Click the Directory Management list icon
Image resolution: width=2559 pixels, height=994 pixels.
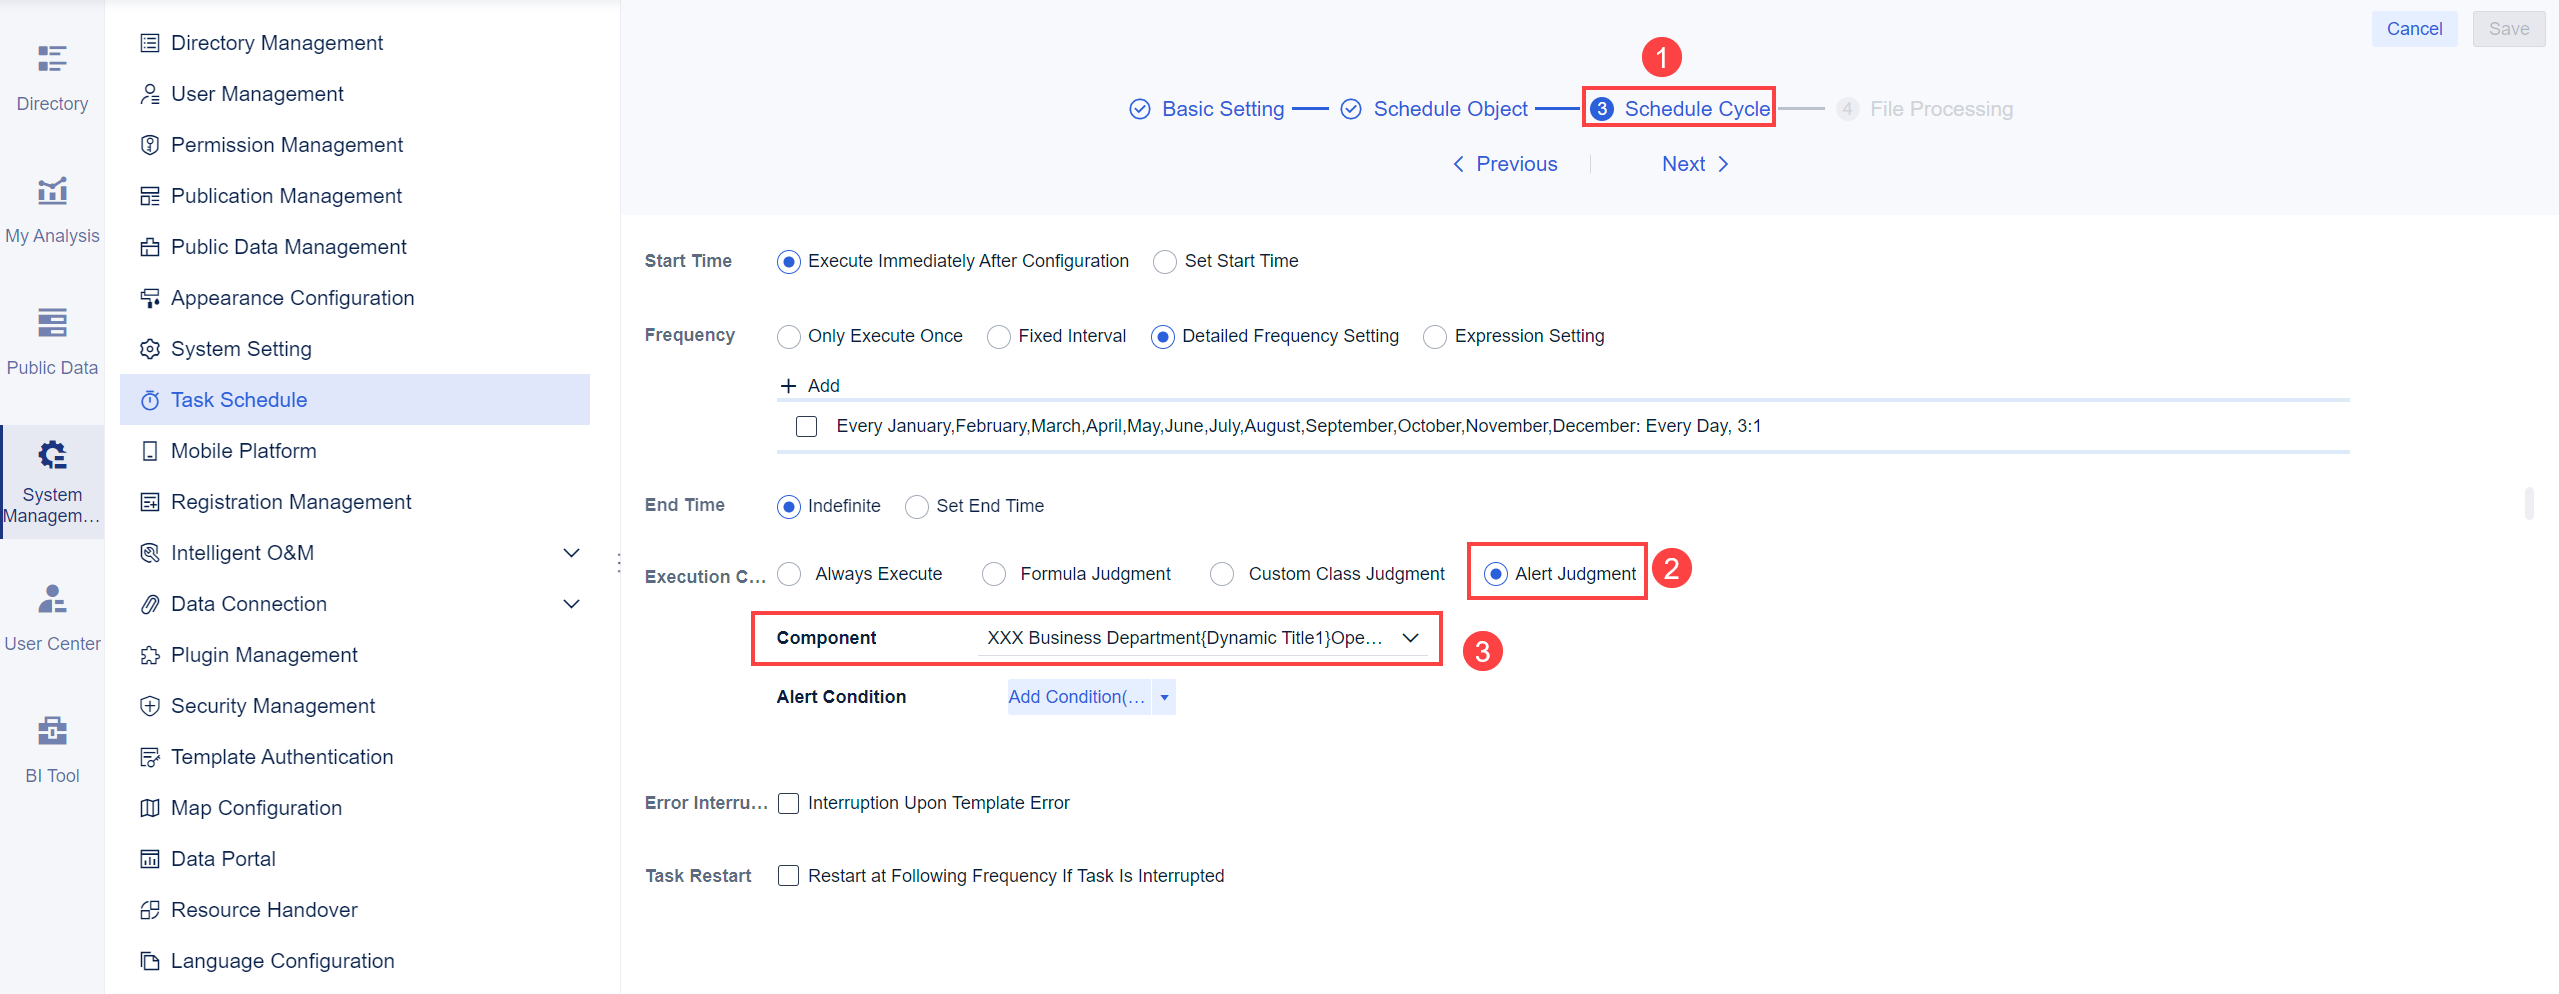(150, 43)
